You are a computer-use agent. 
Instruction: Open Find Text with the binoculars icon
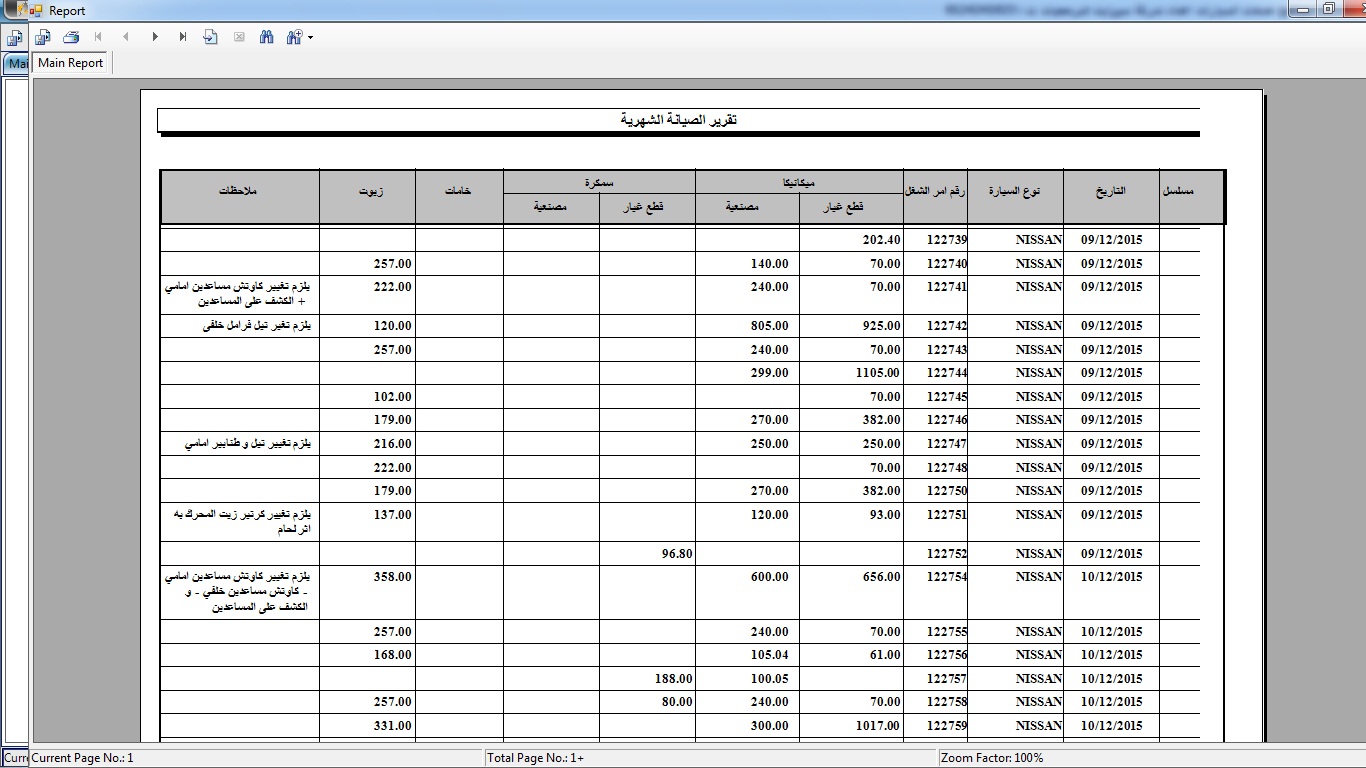pos(267,37)
